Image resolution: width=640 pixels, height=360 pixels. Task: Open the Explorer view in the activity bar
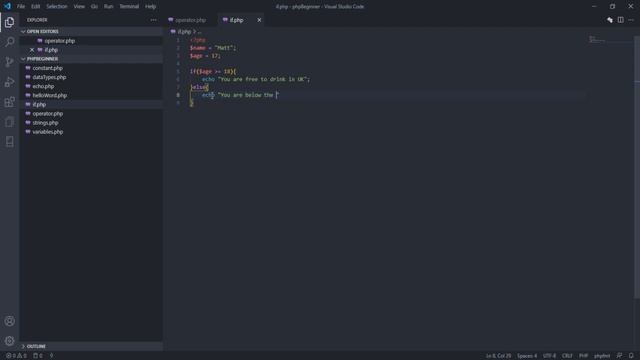click(9, 22)
